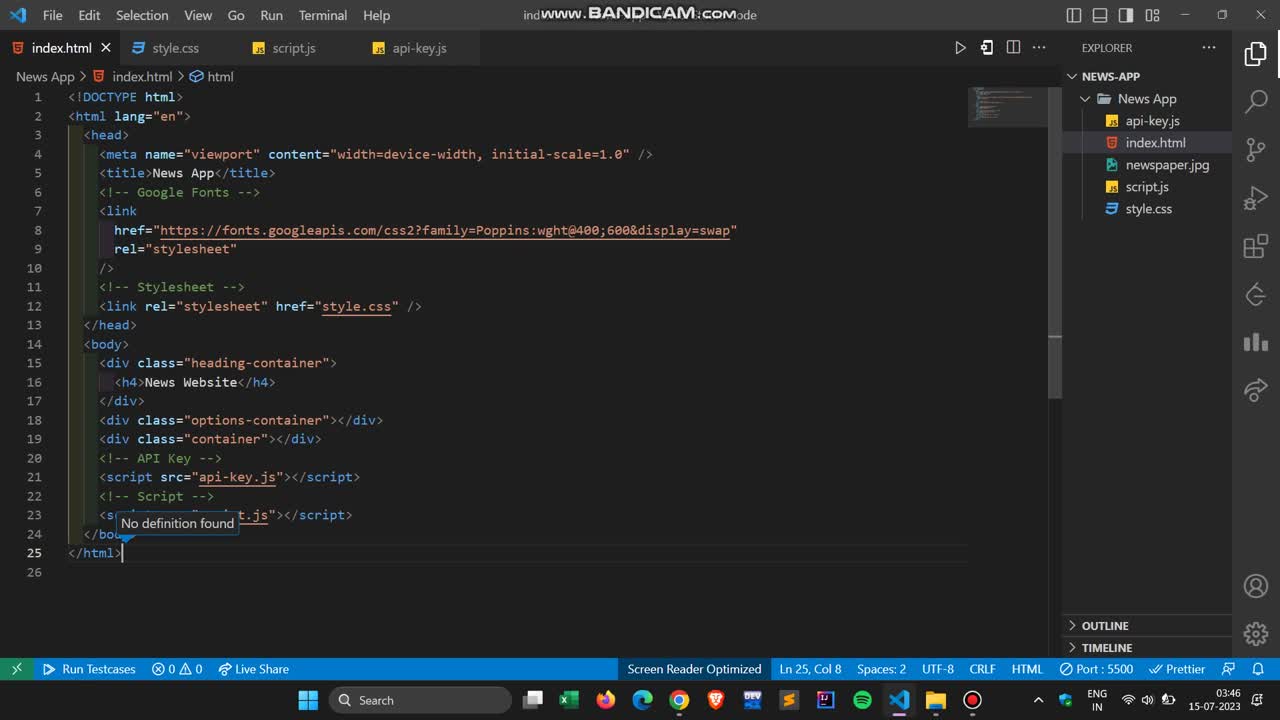This screenshot has height=720, width=1280.
Task: Click the remote window status bar icon
Action: point(16,669)
